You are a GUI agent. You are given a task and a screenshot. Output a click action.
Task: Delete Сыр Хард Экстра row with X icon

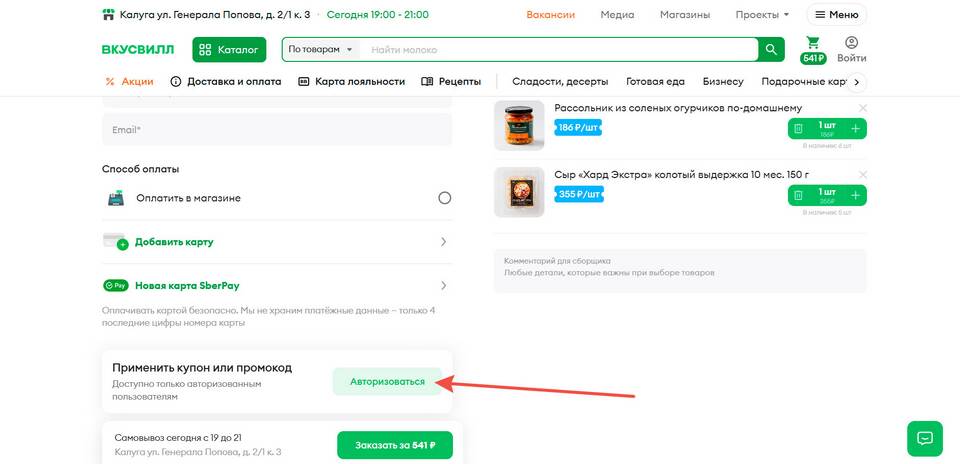[863, 174]
